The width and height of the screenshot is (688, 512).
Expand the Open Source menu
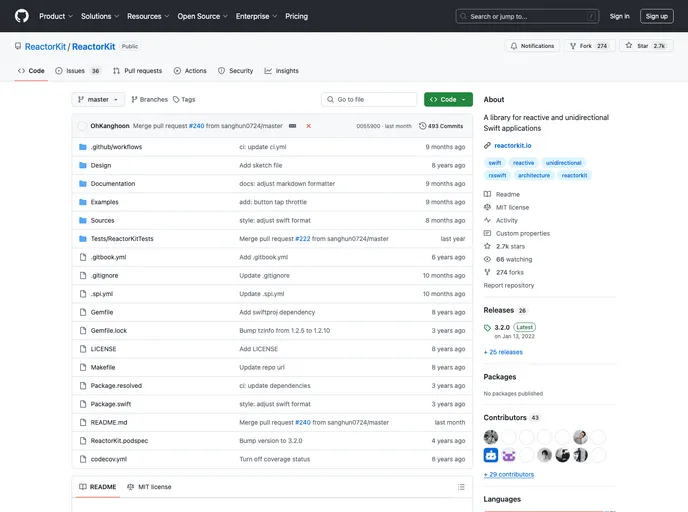coord(202,16)
